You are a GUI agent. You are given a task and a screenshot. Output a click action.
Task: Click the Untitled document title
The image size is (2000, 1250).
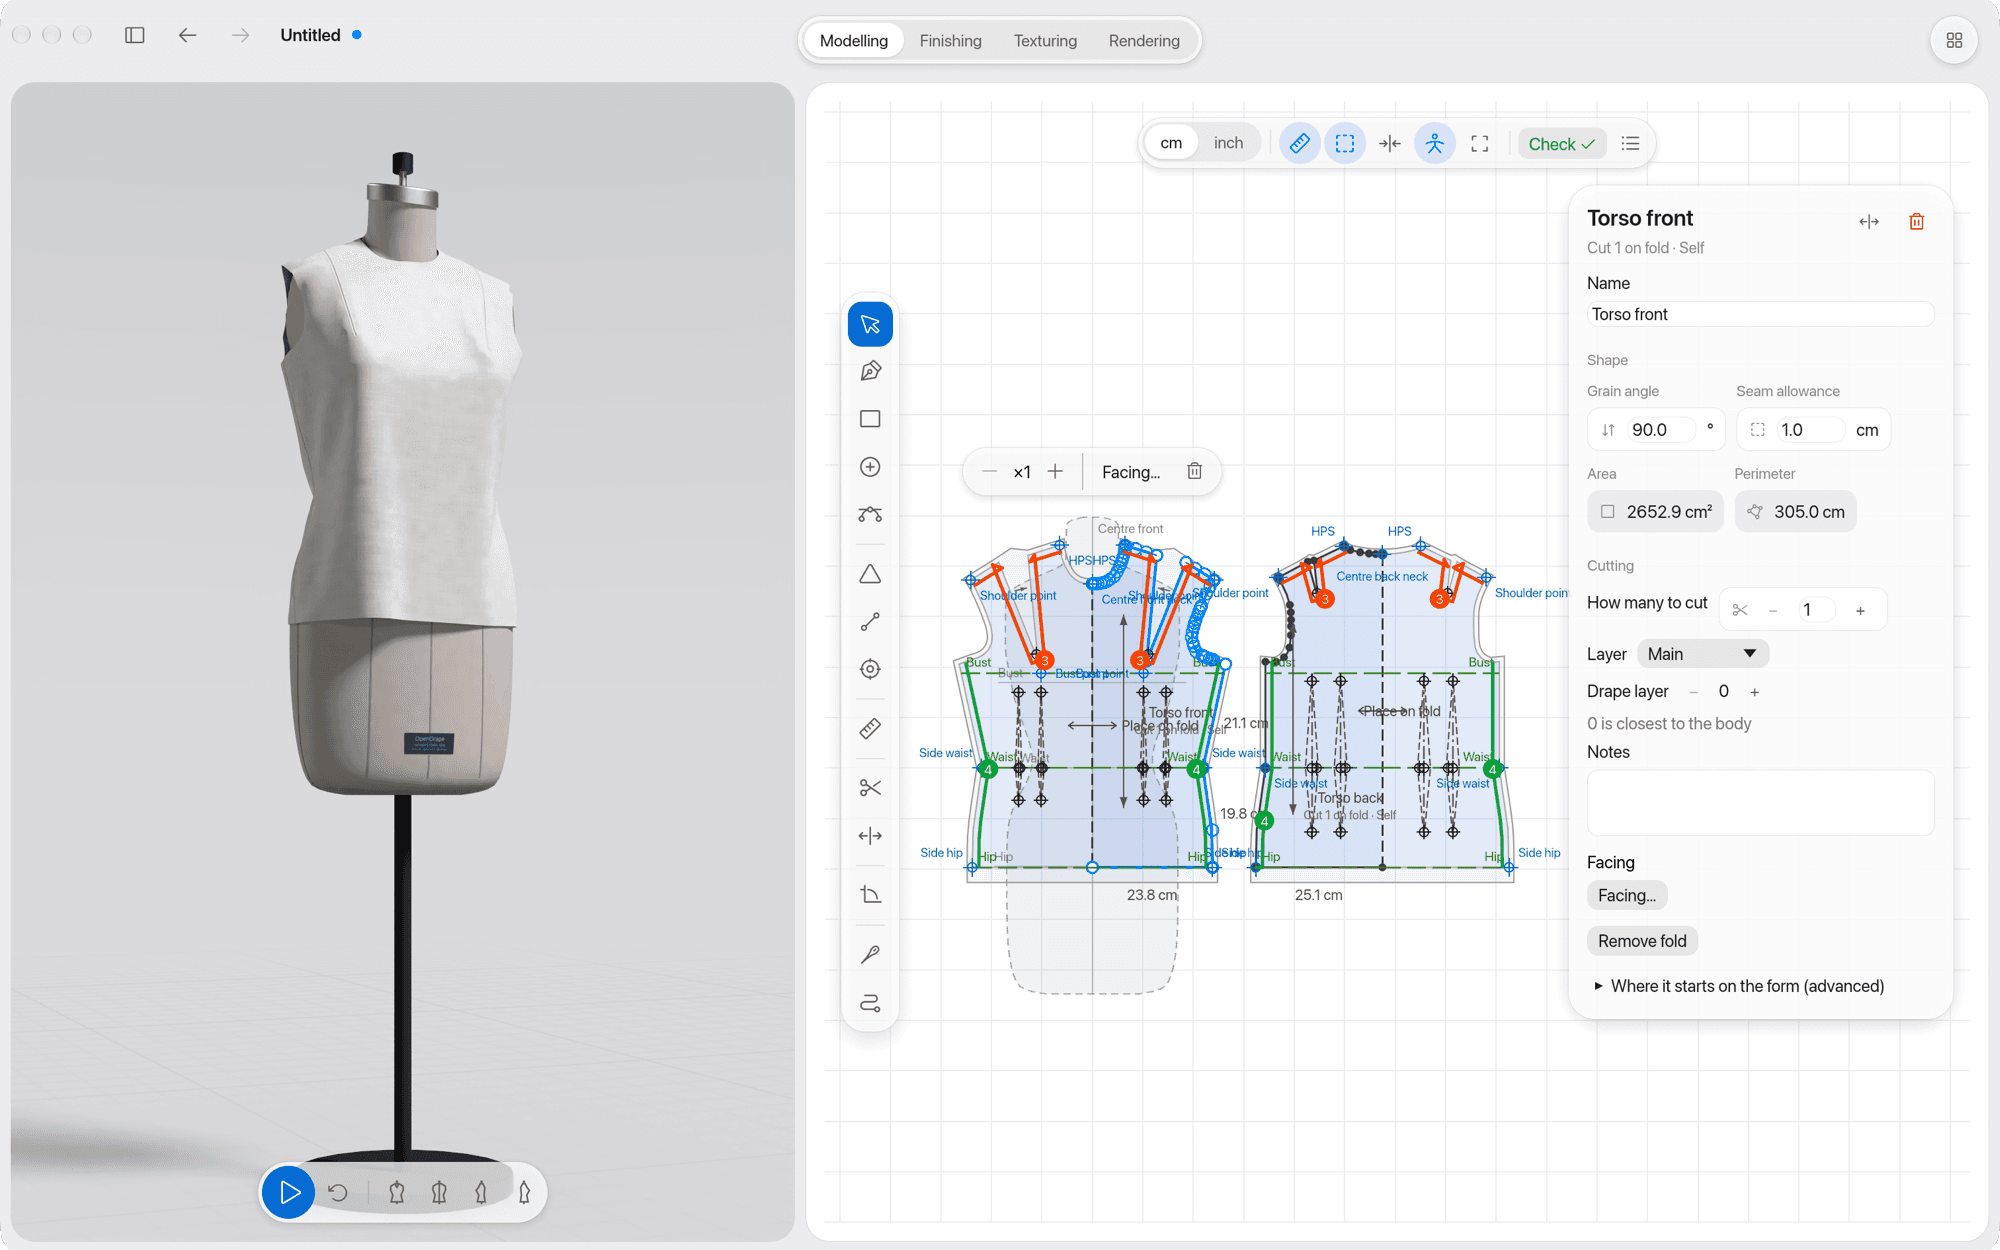310,35
